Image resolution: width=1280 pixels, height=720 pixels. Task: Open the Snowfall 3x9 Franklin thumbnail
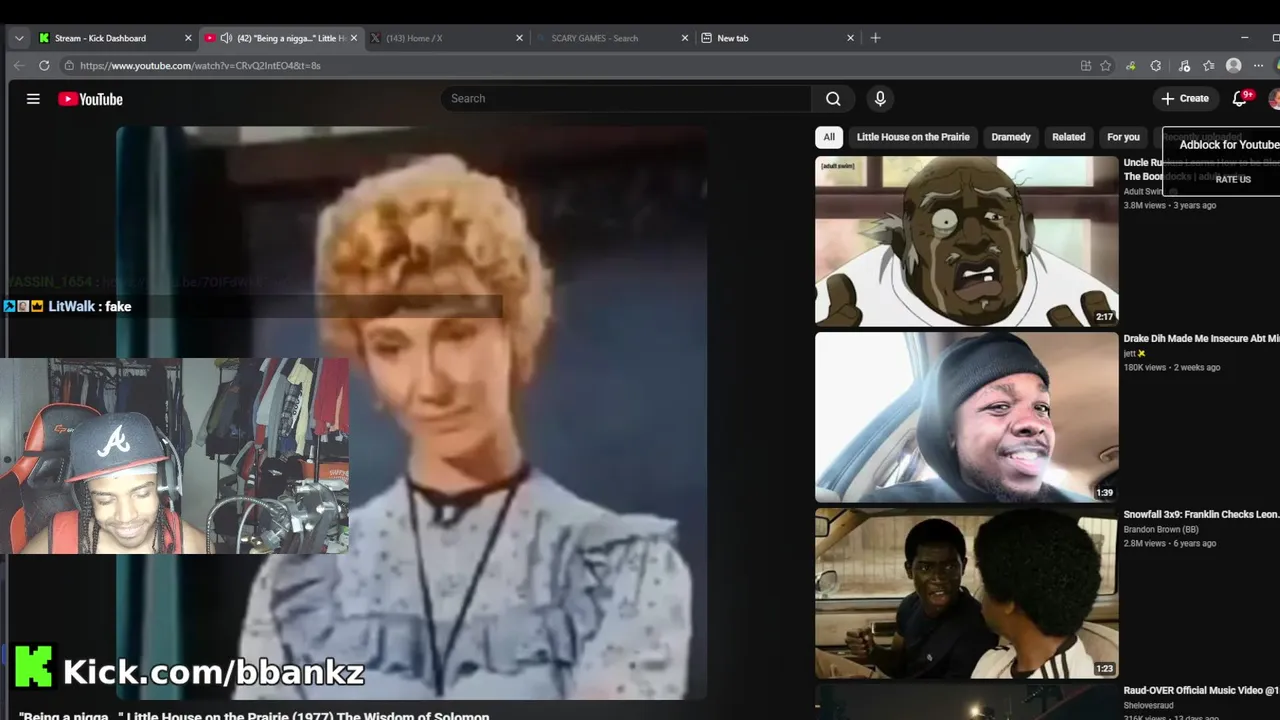point(967,593)
